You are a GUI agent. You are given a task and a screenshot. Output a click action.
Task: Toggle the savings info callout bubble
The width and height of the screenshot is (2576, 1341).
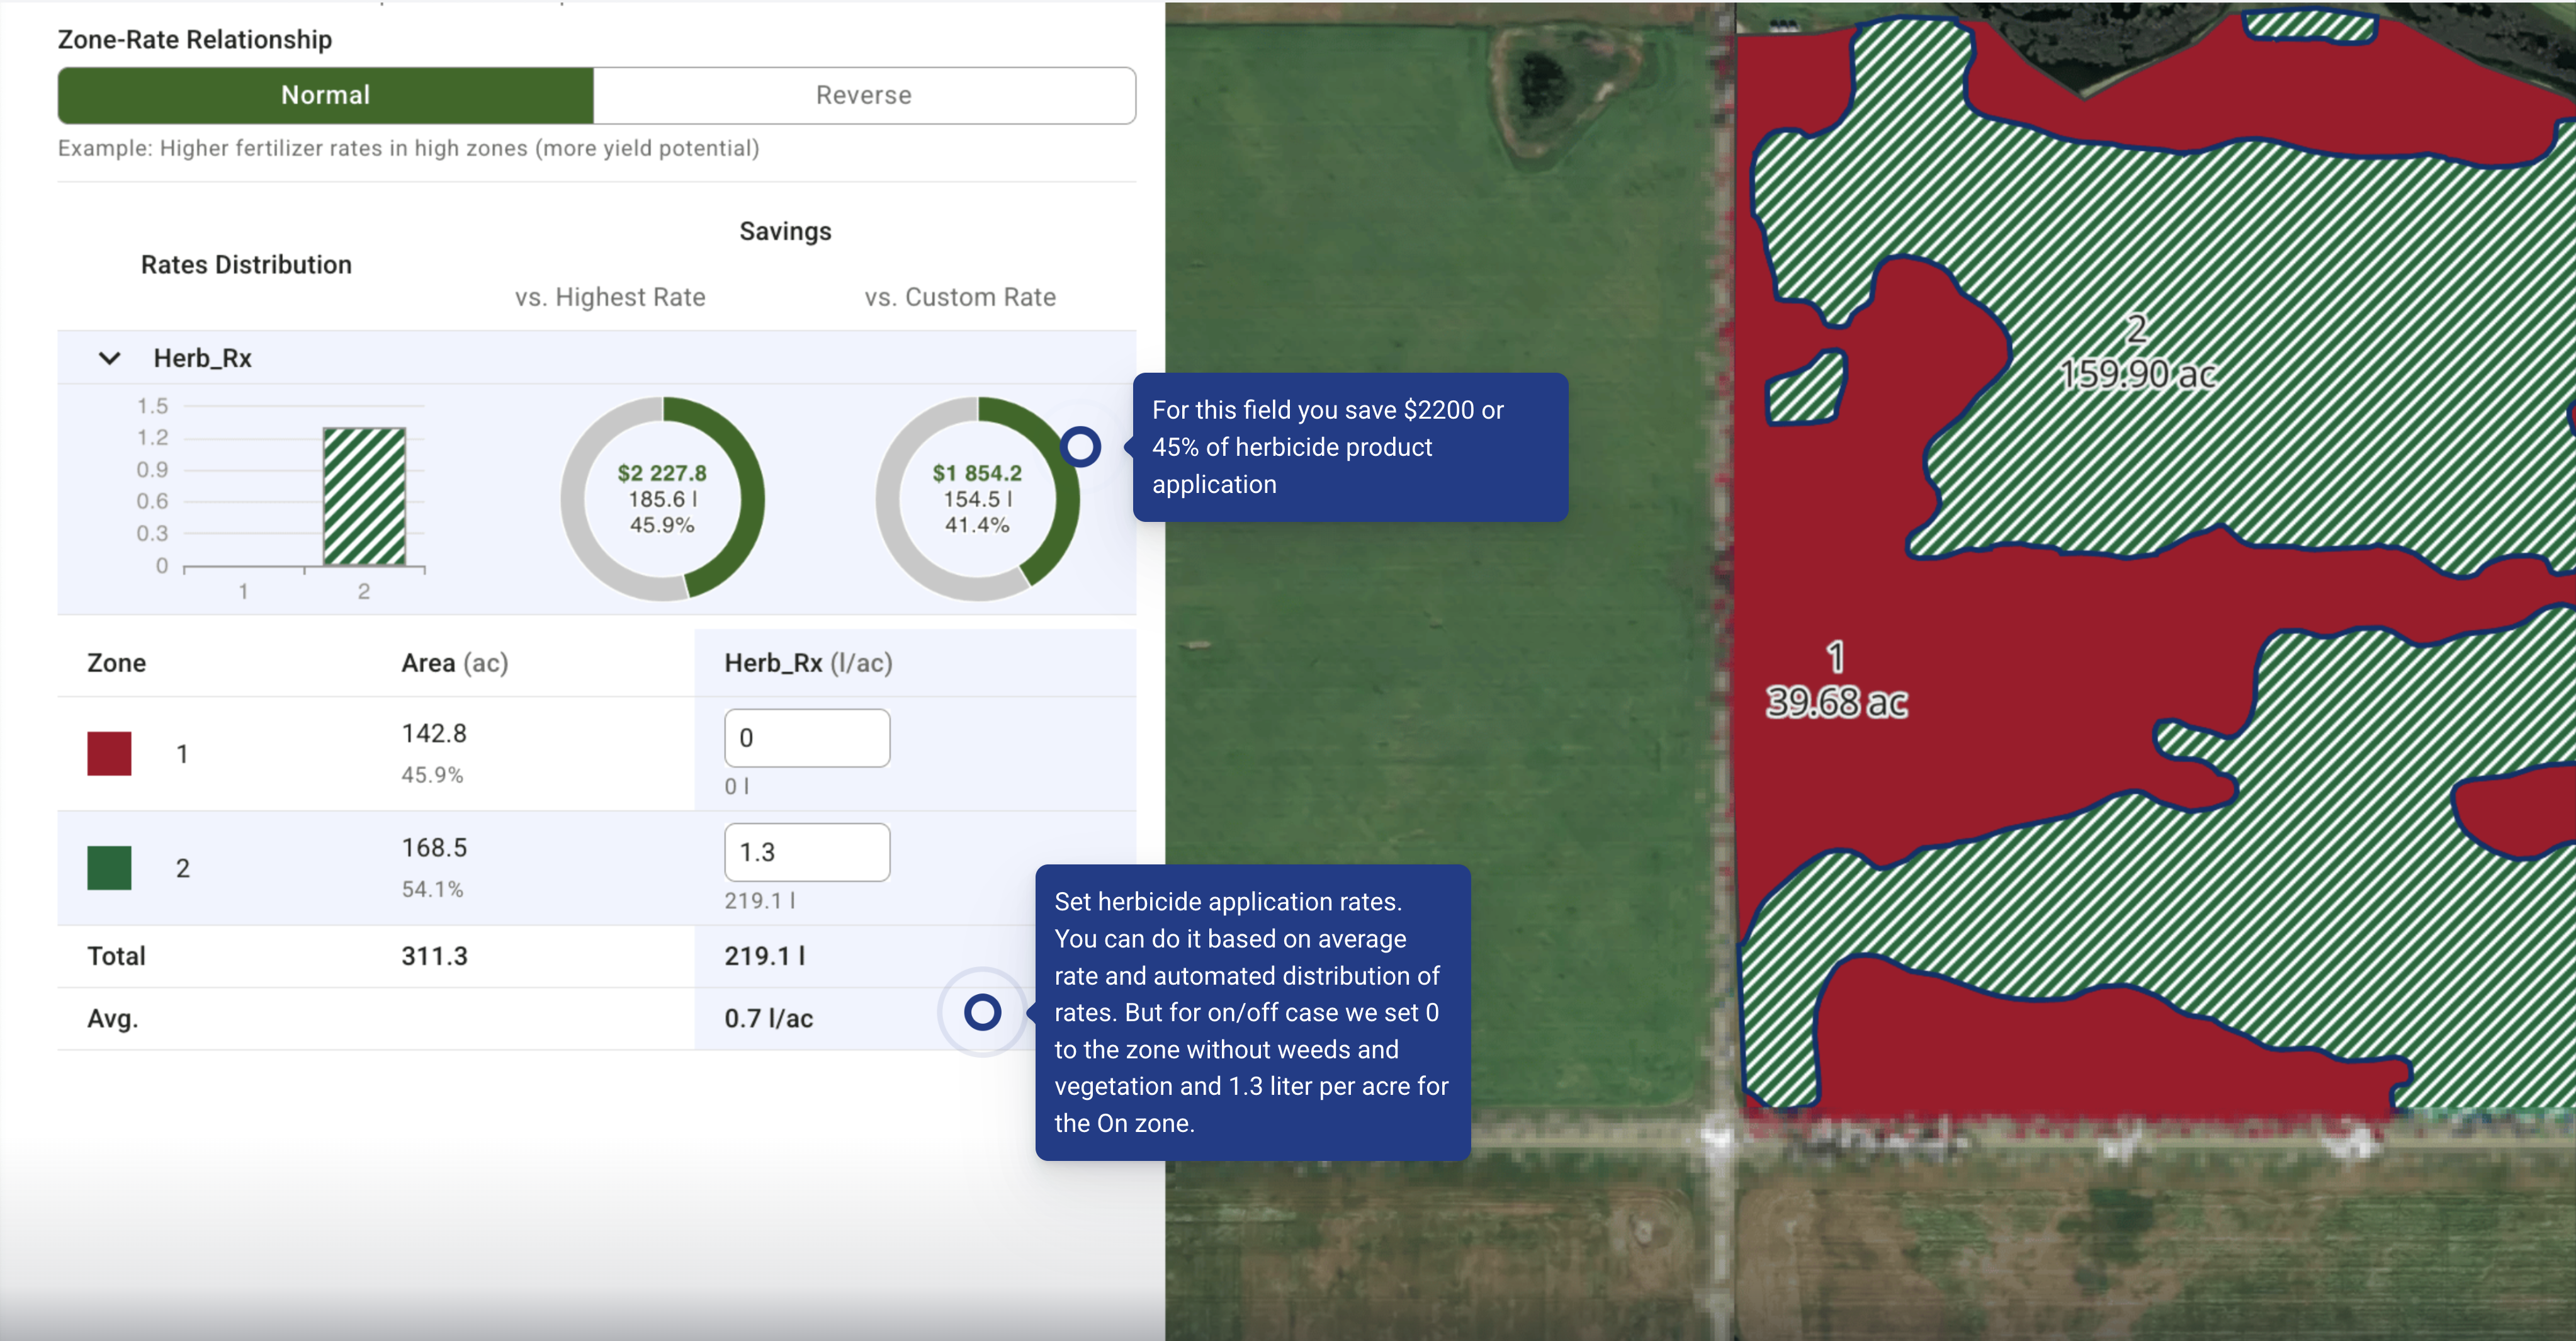click(x=1351, y=447)
